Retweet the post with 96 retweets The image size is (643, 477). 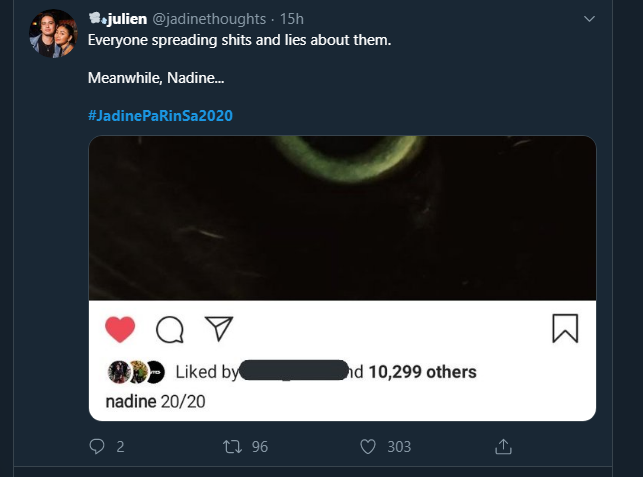[229, 447]
